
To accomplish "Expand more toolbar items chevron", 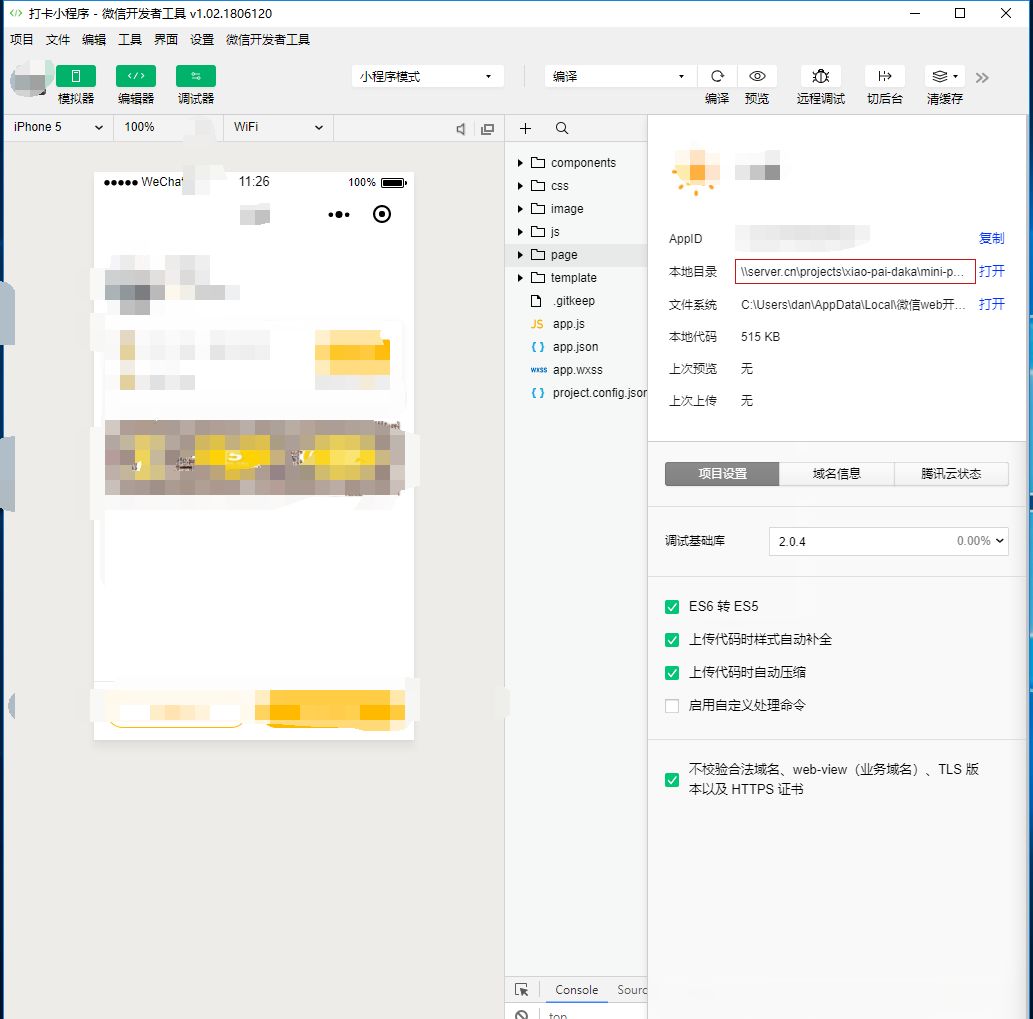I will (982, 78).
